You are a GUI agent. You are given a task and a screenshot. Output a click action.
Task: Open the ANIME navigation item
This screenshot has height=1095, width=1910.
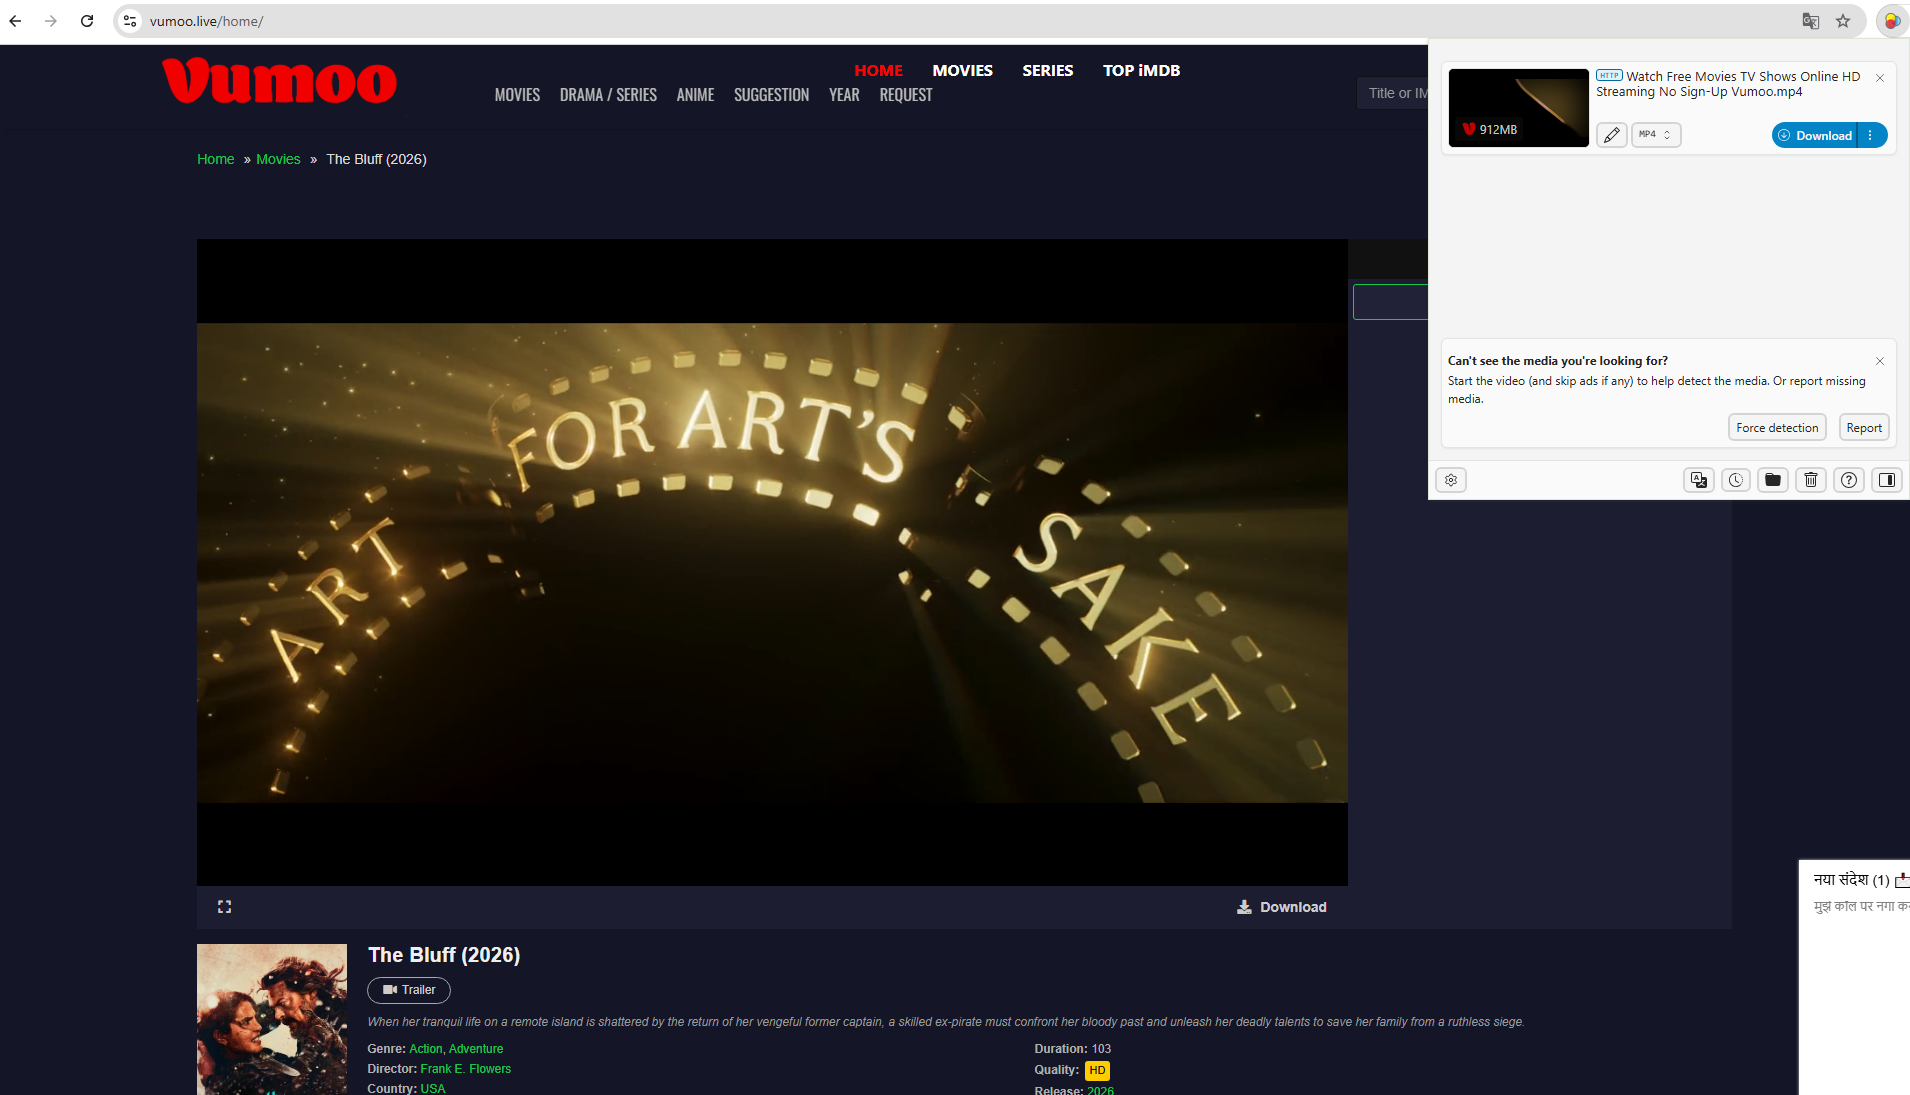point(695,95)
